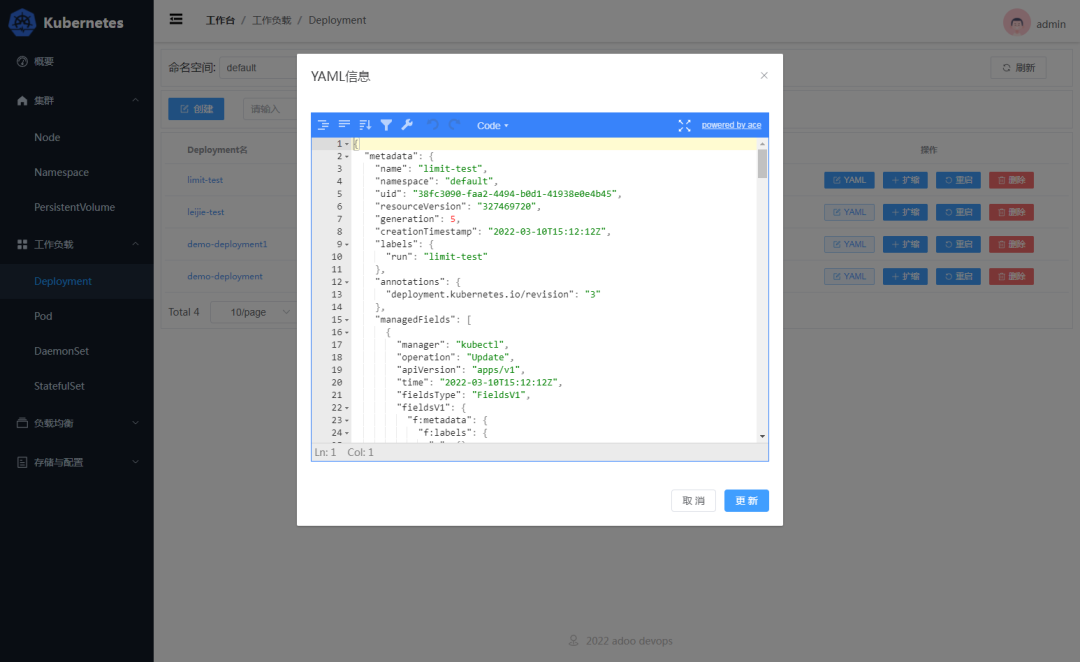Open the filter funnel tool

point(386,125)
